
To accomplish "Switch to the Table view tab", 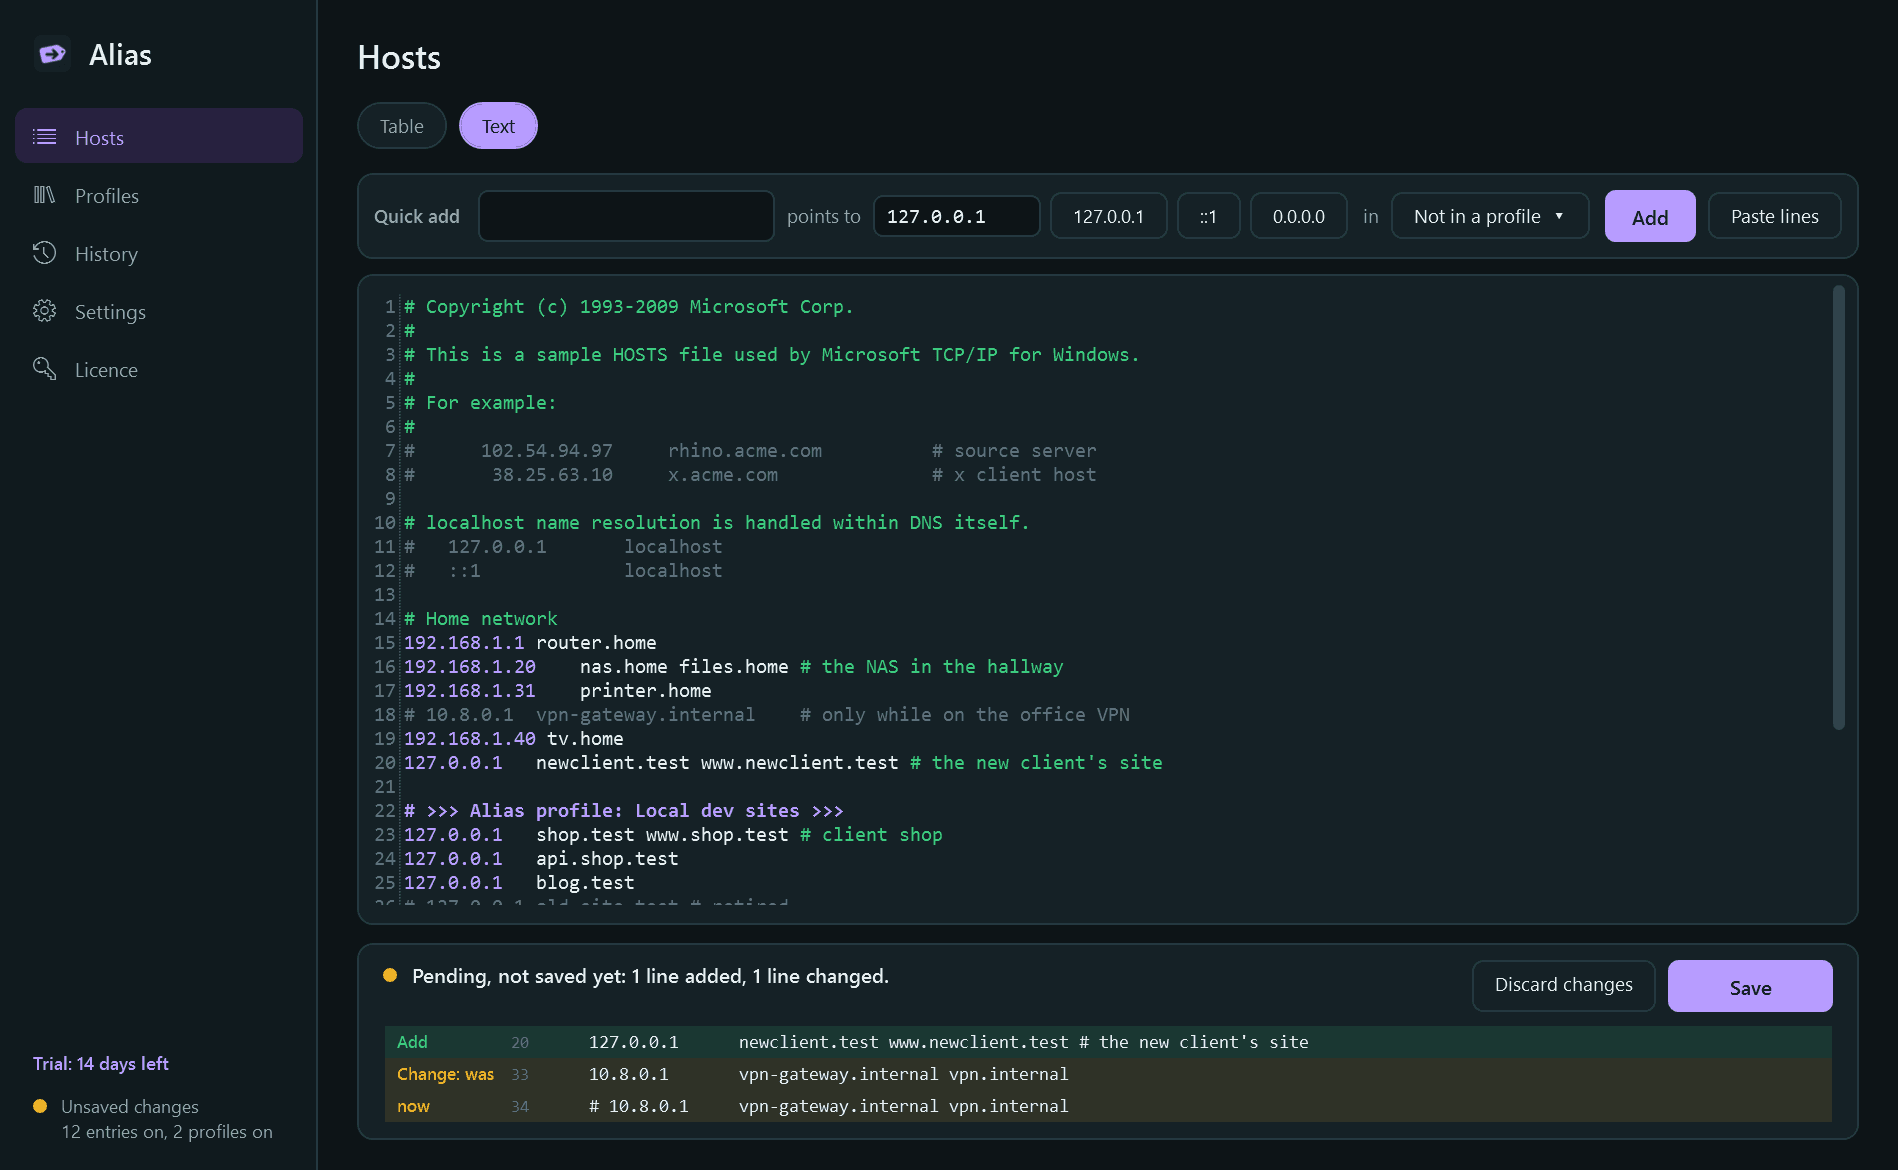I will click(402, 126).
